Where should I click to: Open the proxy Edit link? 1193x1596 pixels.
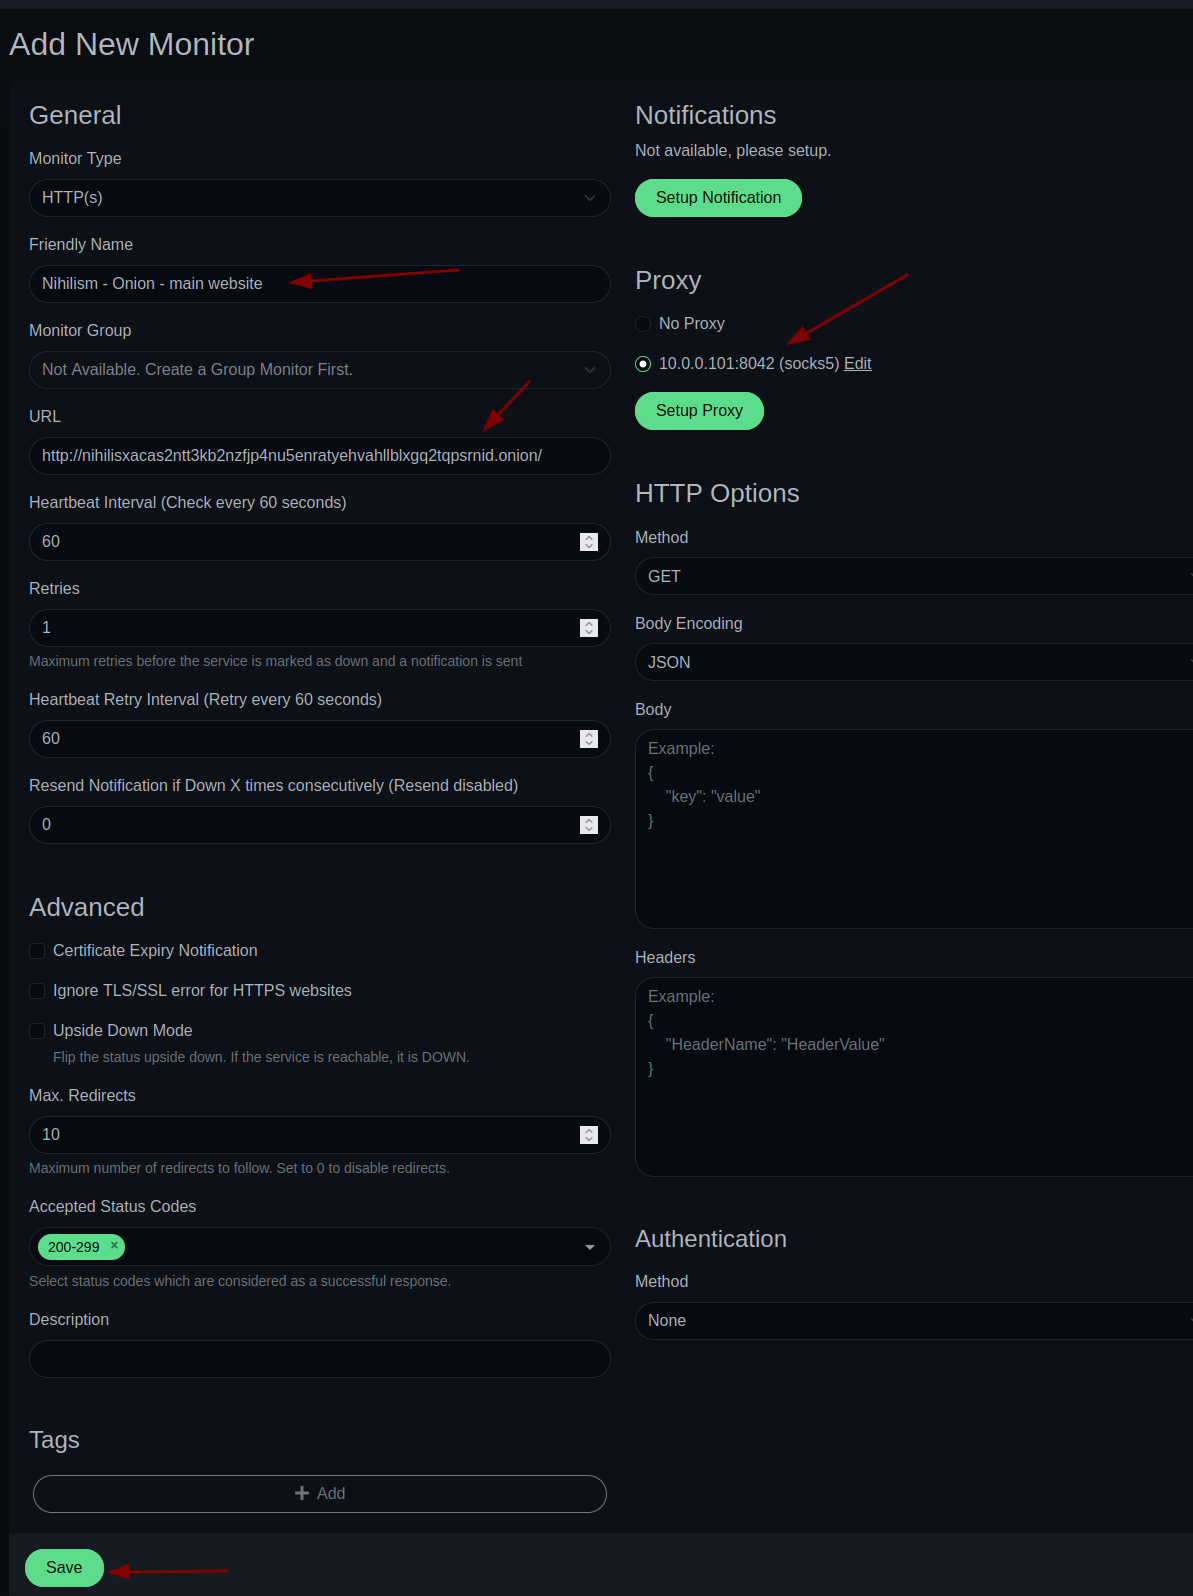[857, 363]
